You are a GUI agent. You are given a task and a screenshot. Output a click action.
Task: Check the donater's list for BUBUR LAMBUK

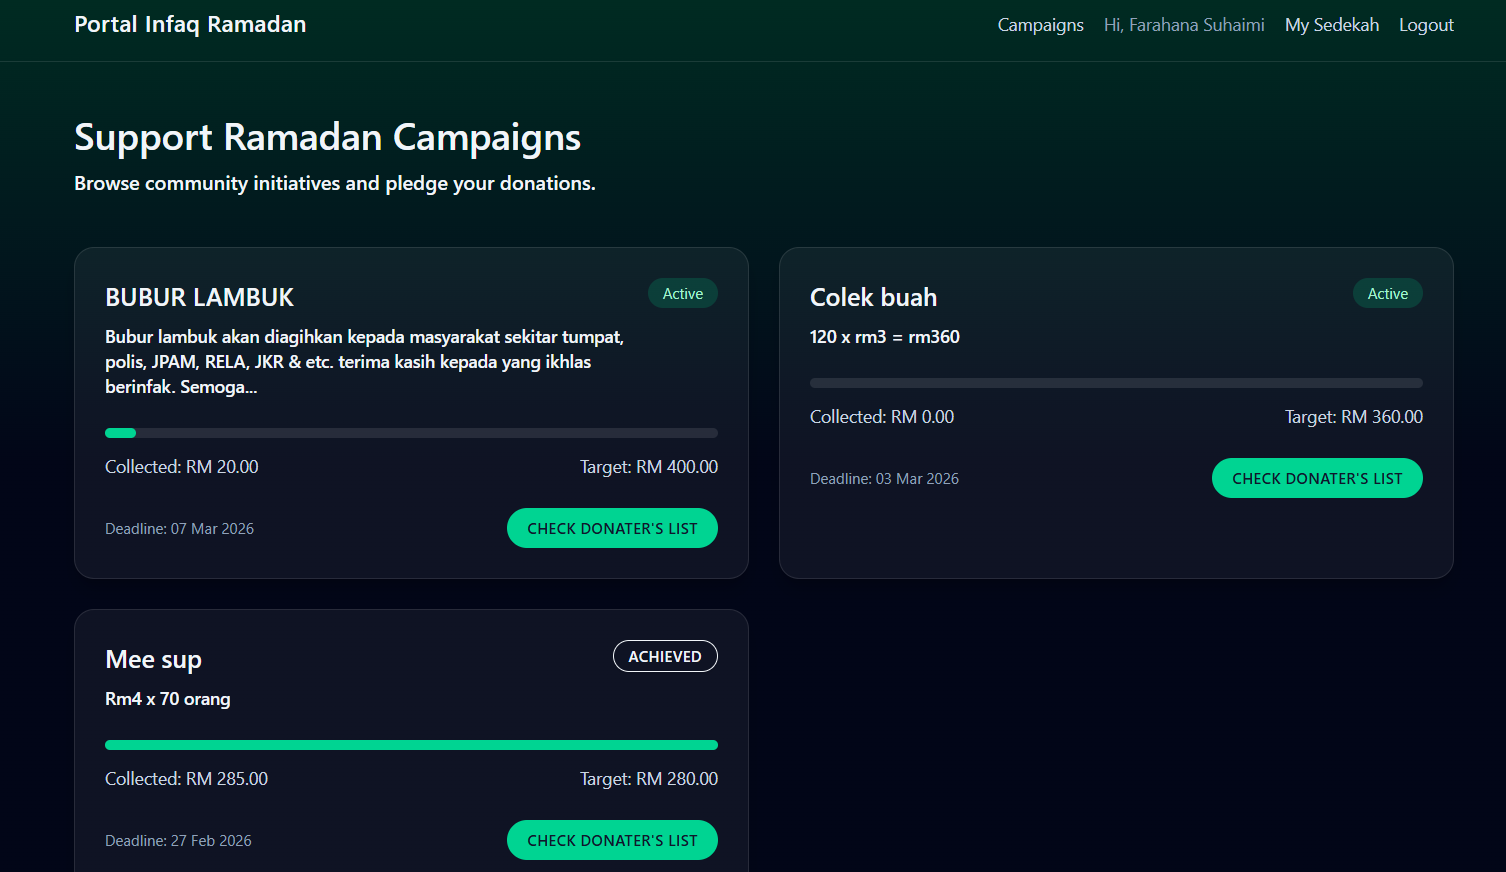point(612,527)
